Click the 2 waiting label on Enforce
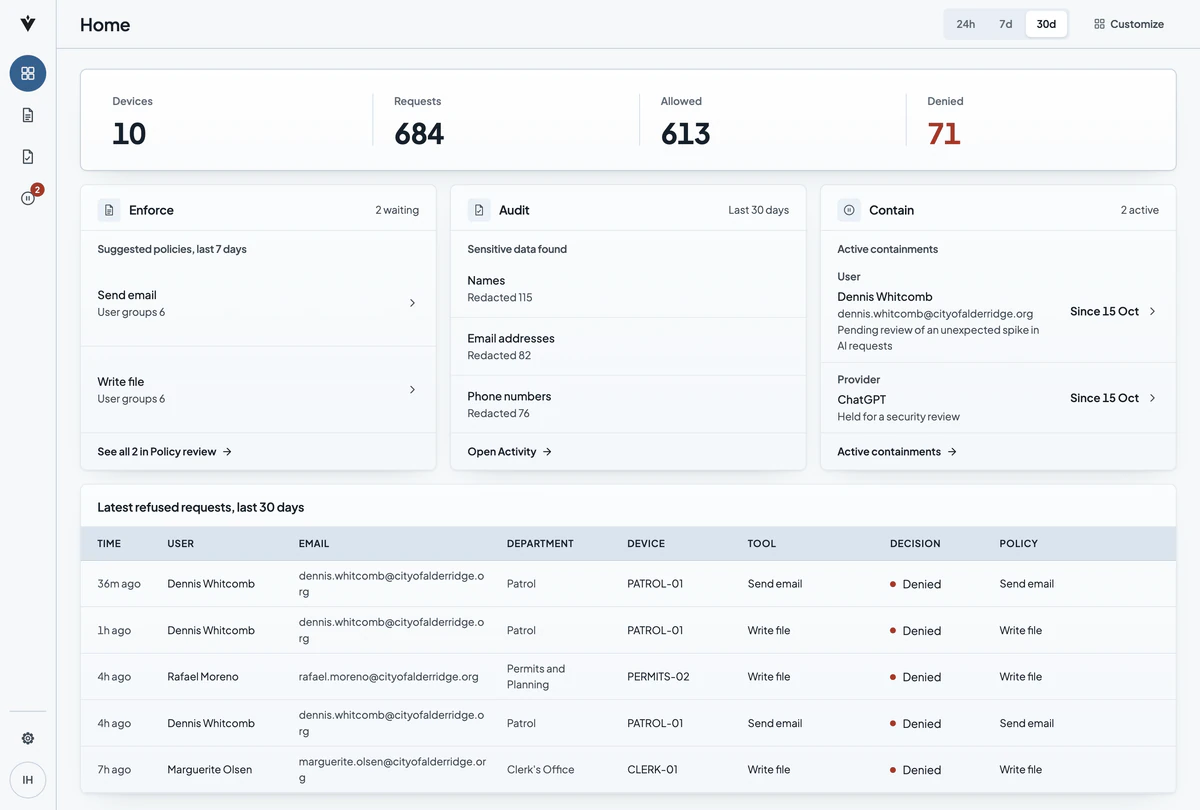This screenshot has height=810, width=1200. 397,210
